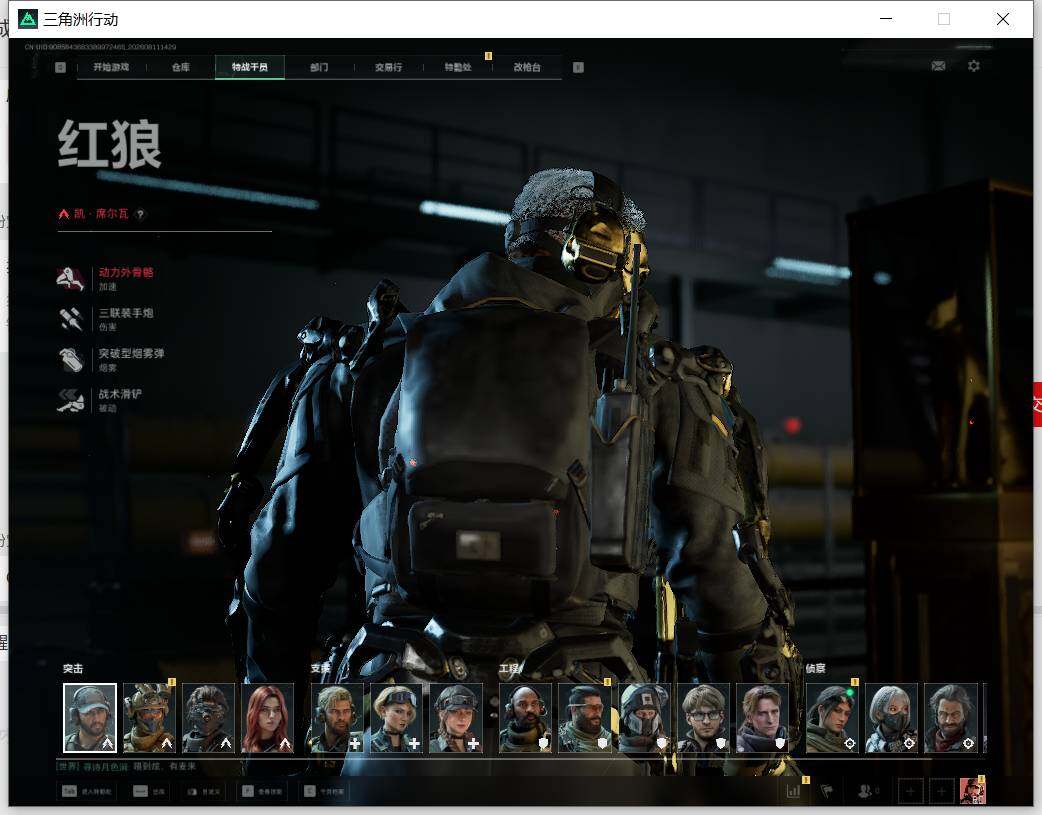The width and height of the screenshot is (1042, 815).
Task: Select the bearded recon operator with red scarf
Action: click(951, 718)
